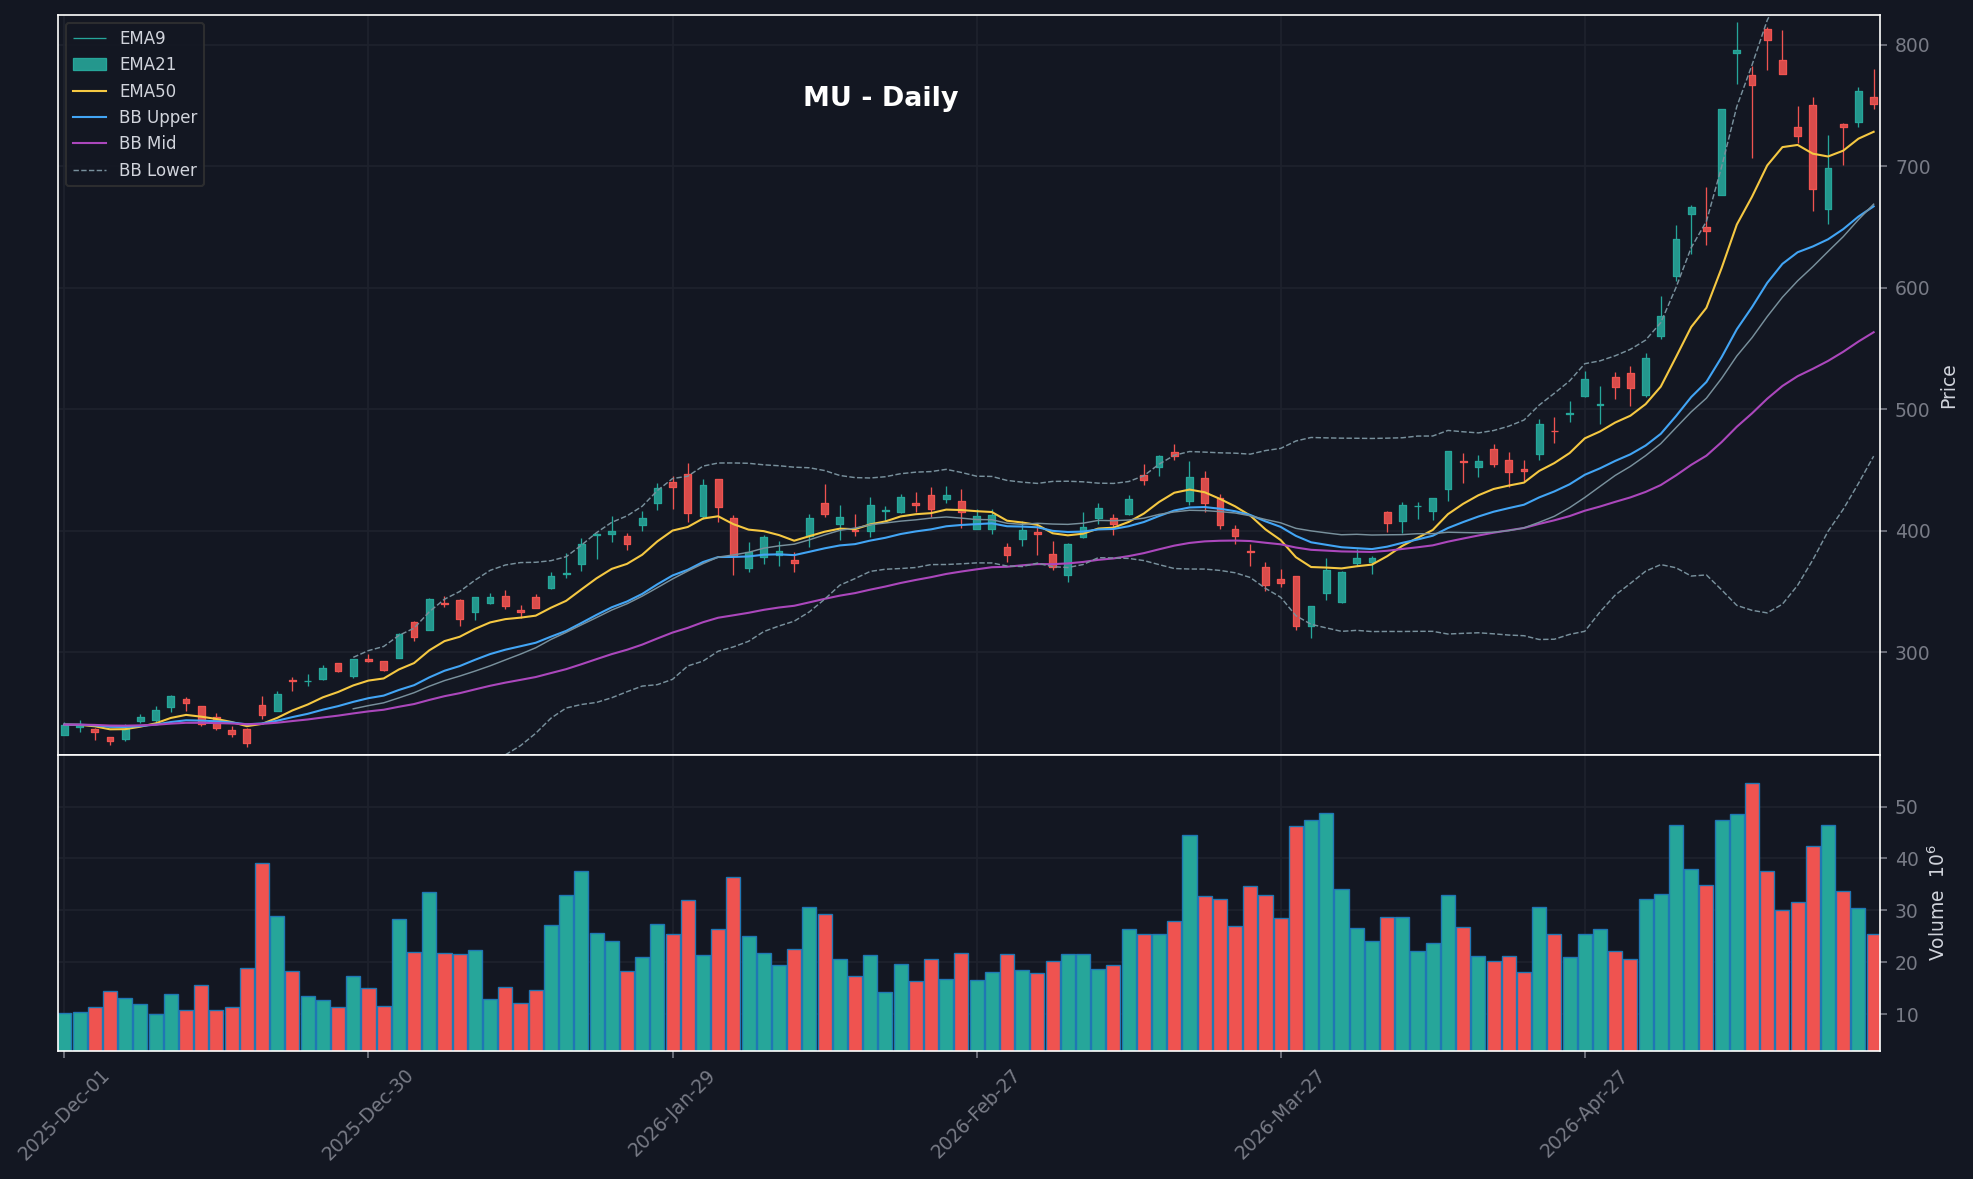Click the 2025-Dec-30 date label

pos(367,1114)
